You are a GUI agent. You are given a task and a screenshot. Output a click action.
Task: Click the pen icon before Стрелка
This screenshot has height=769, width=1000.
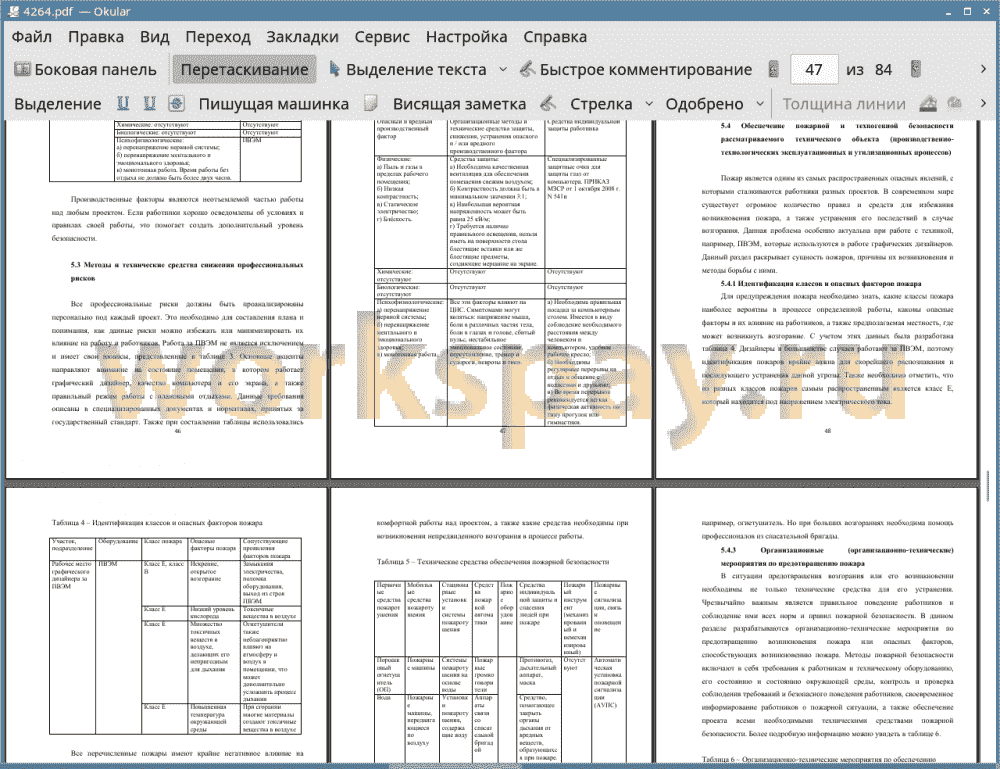pyautogui.click(x=548, y=103)
